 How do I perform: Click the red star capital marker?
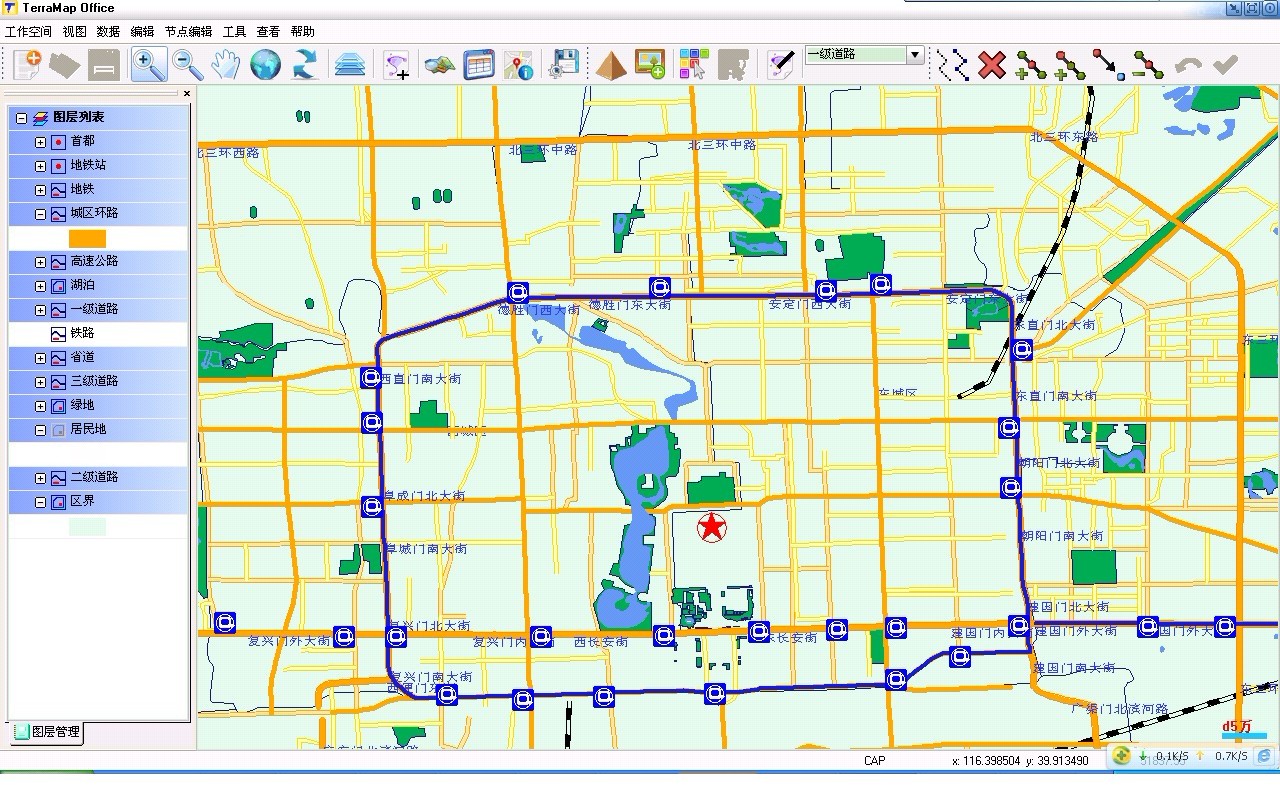(711, 526)
